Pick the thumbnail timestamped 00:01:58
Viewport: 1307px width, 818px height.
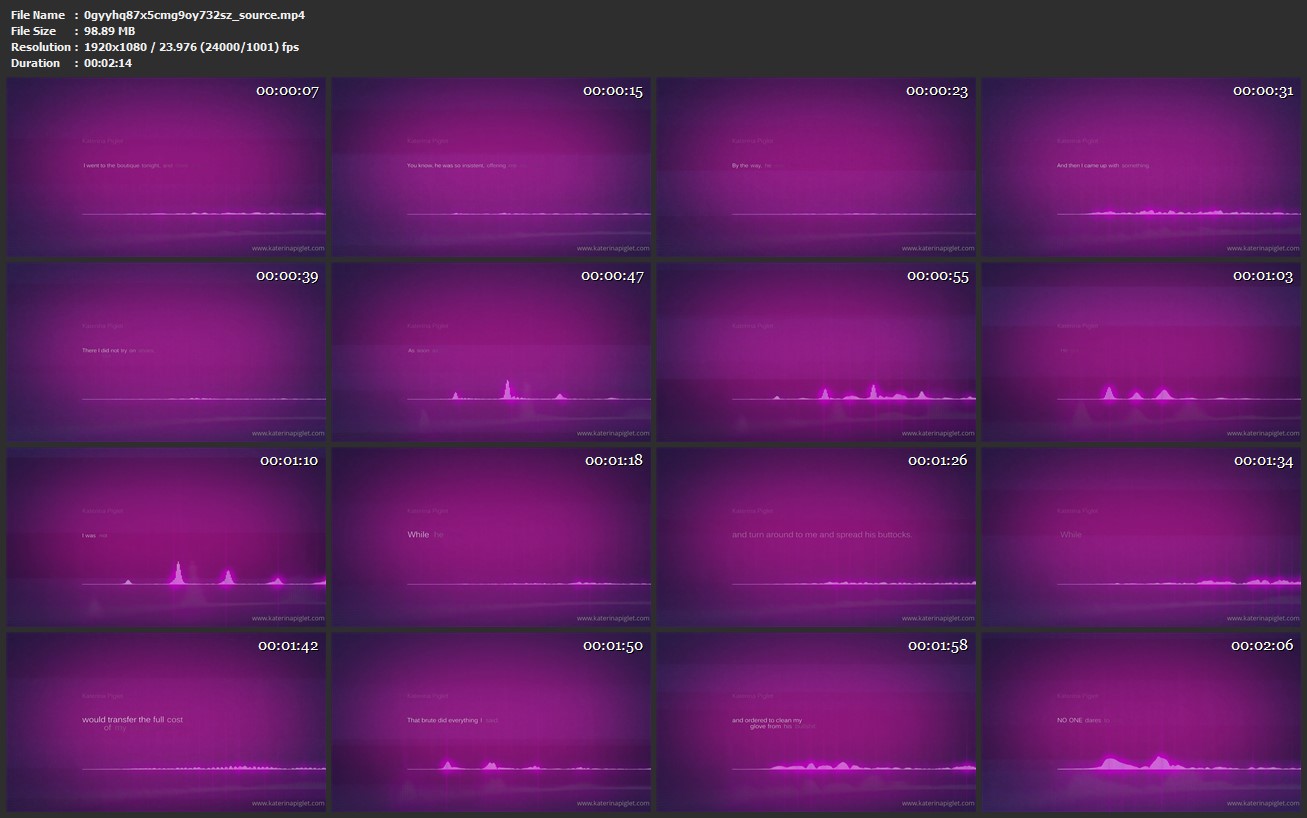816,722
